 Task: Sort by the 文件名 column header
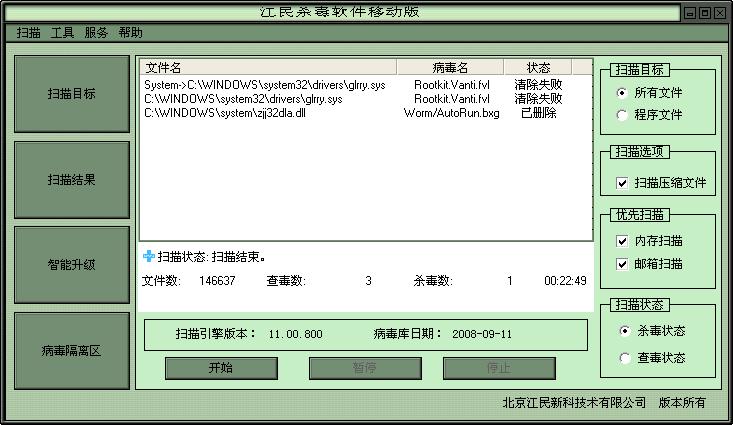(268, 68)
